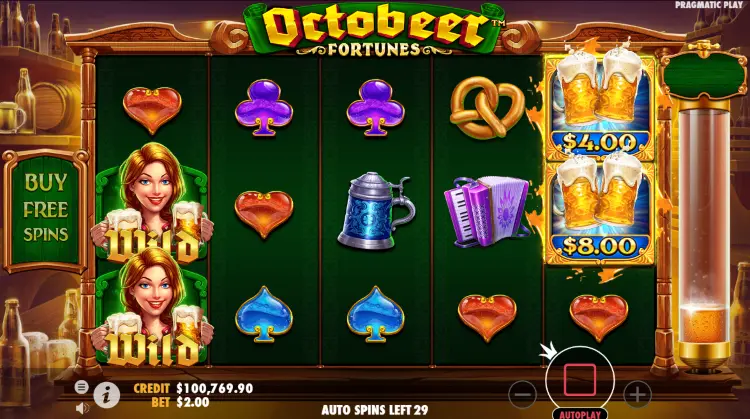Click the pretzel symbol

(x=487, y=107)
